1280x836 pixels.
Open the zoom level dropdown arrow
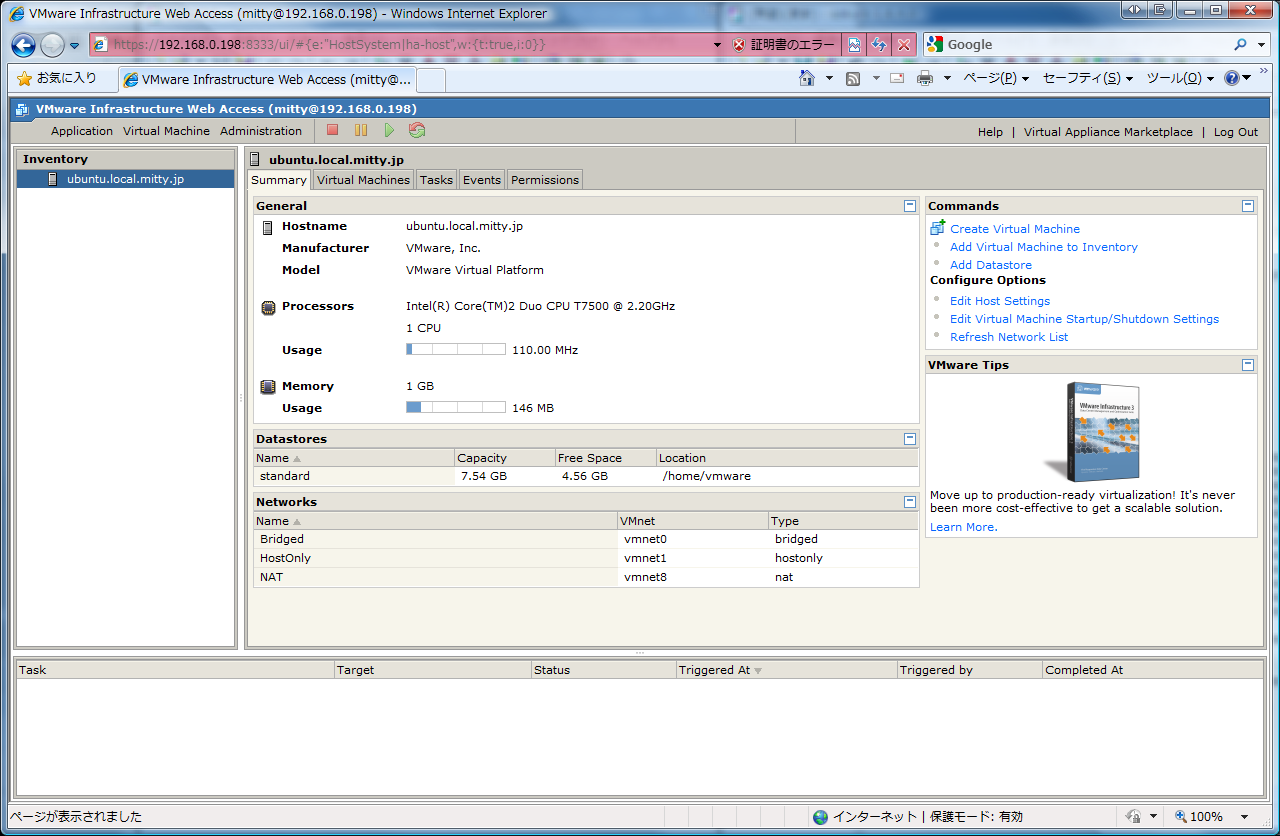click(1245, 817)
